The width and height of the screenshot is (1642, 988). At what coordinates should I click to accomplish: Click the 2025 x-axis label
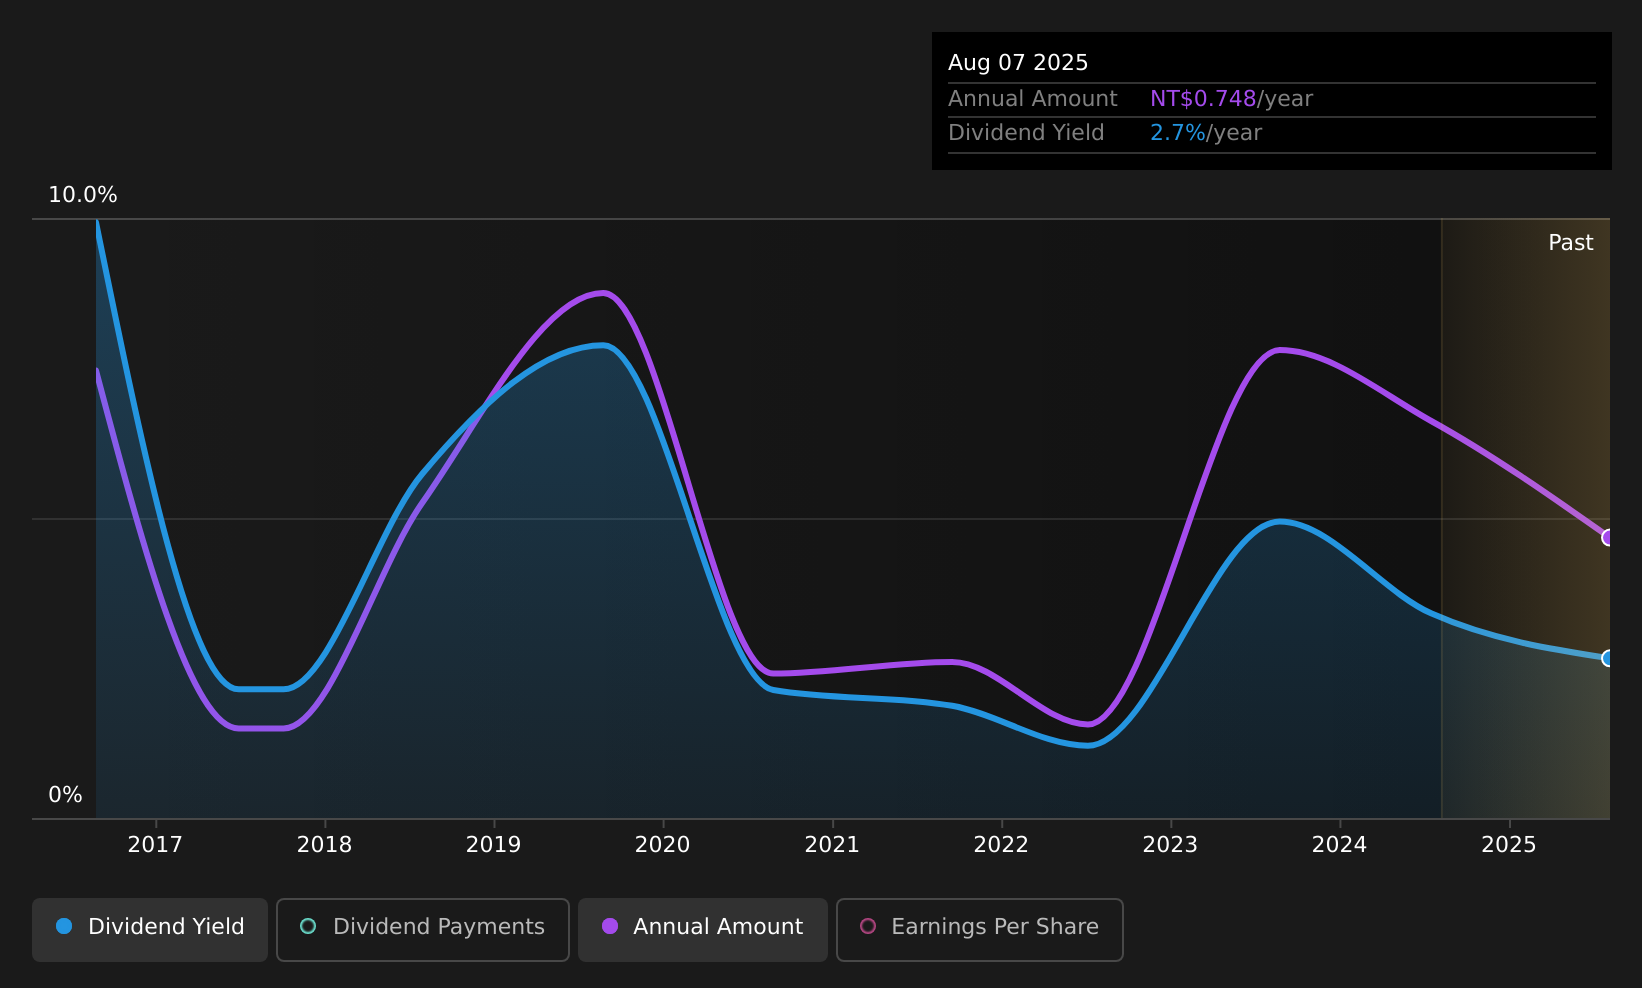[1508, 845]
